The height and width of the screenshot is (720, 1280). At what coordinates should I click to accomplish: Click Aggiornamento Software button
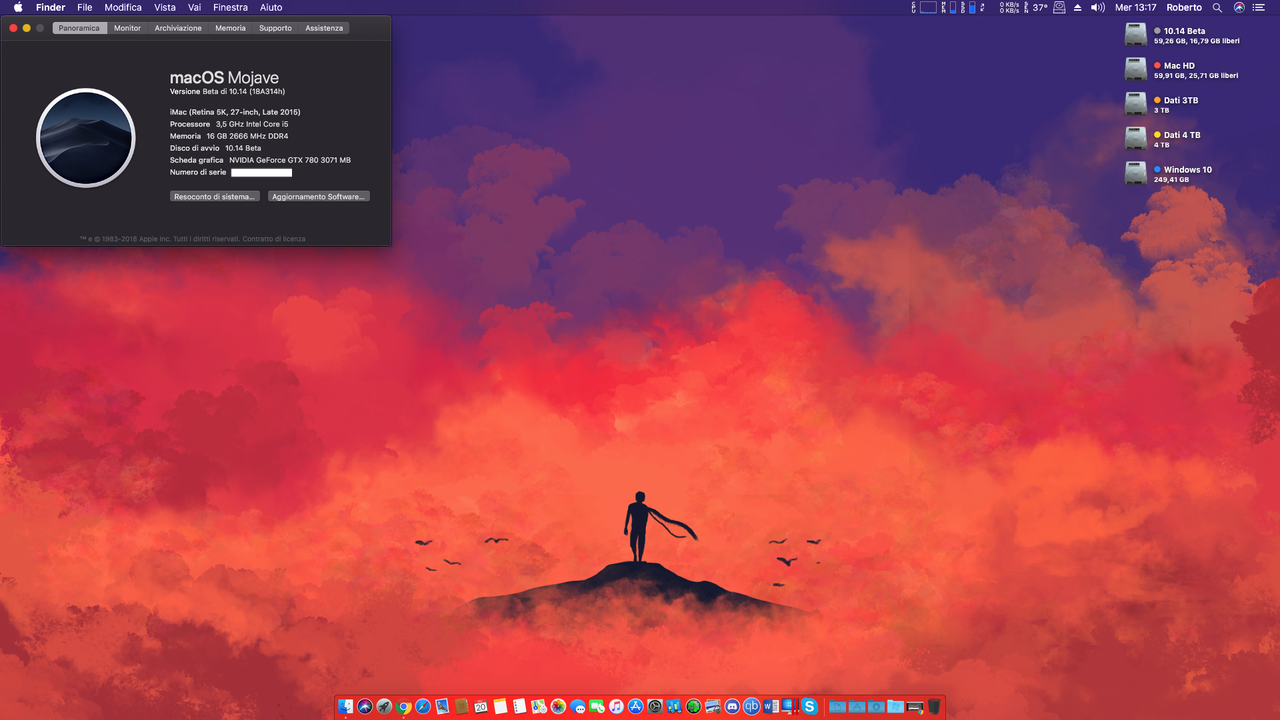coord(319,197)
